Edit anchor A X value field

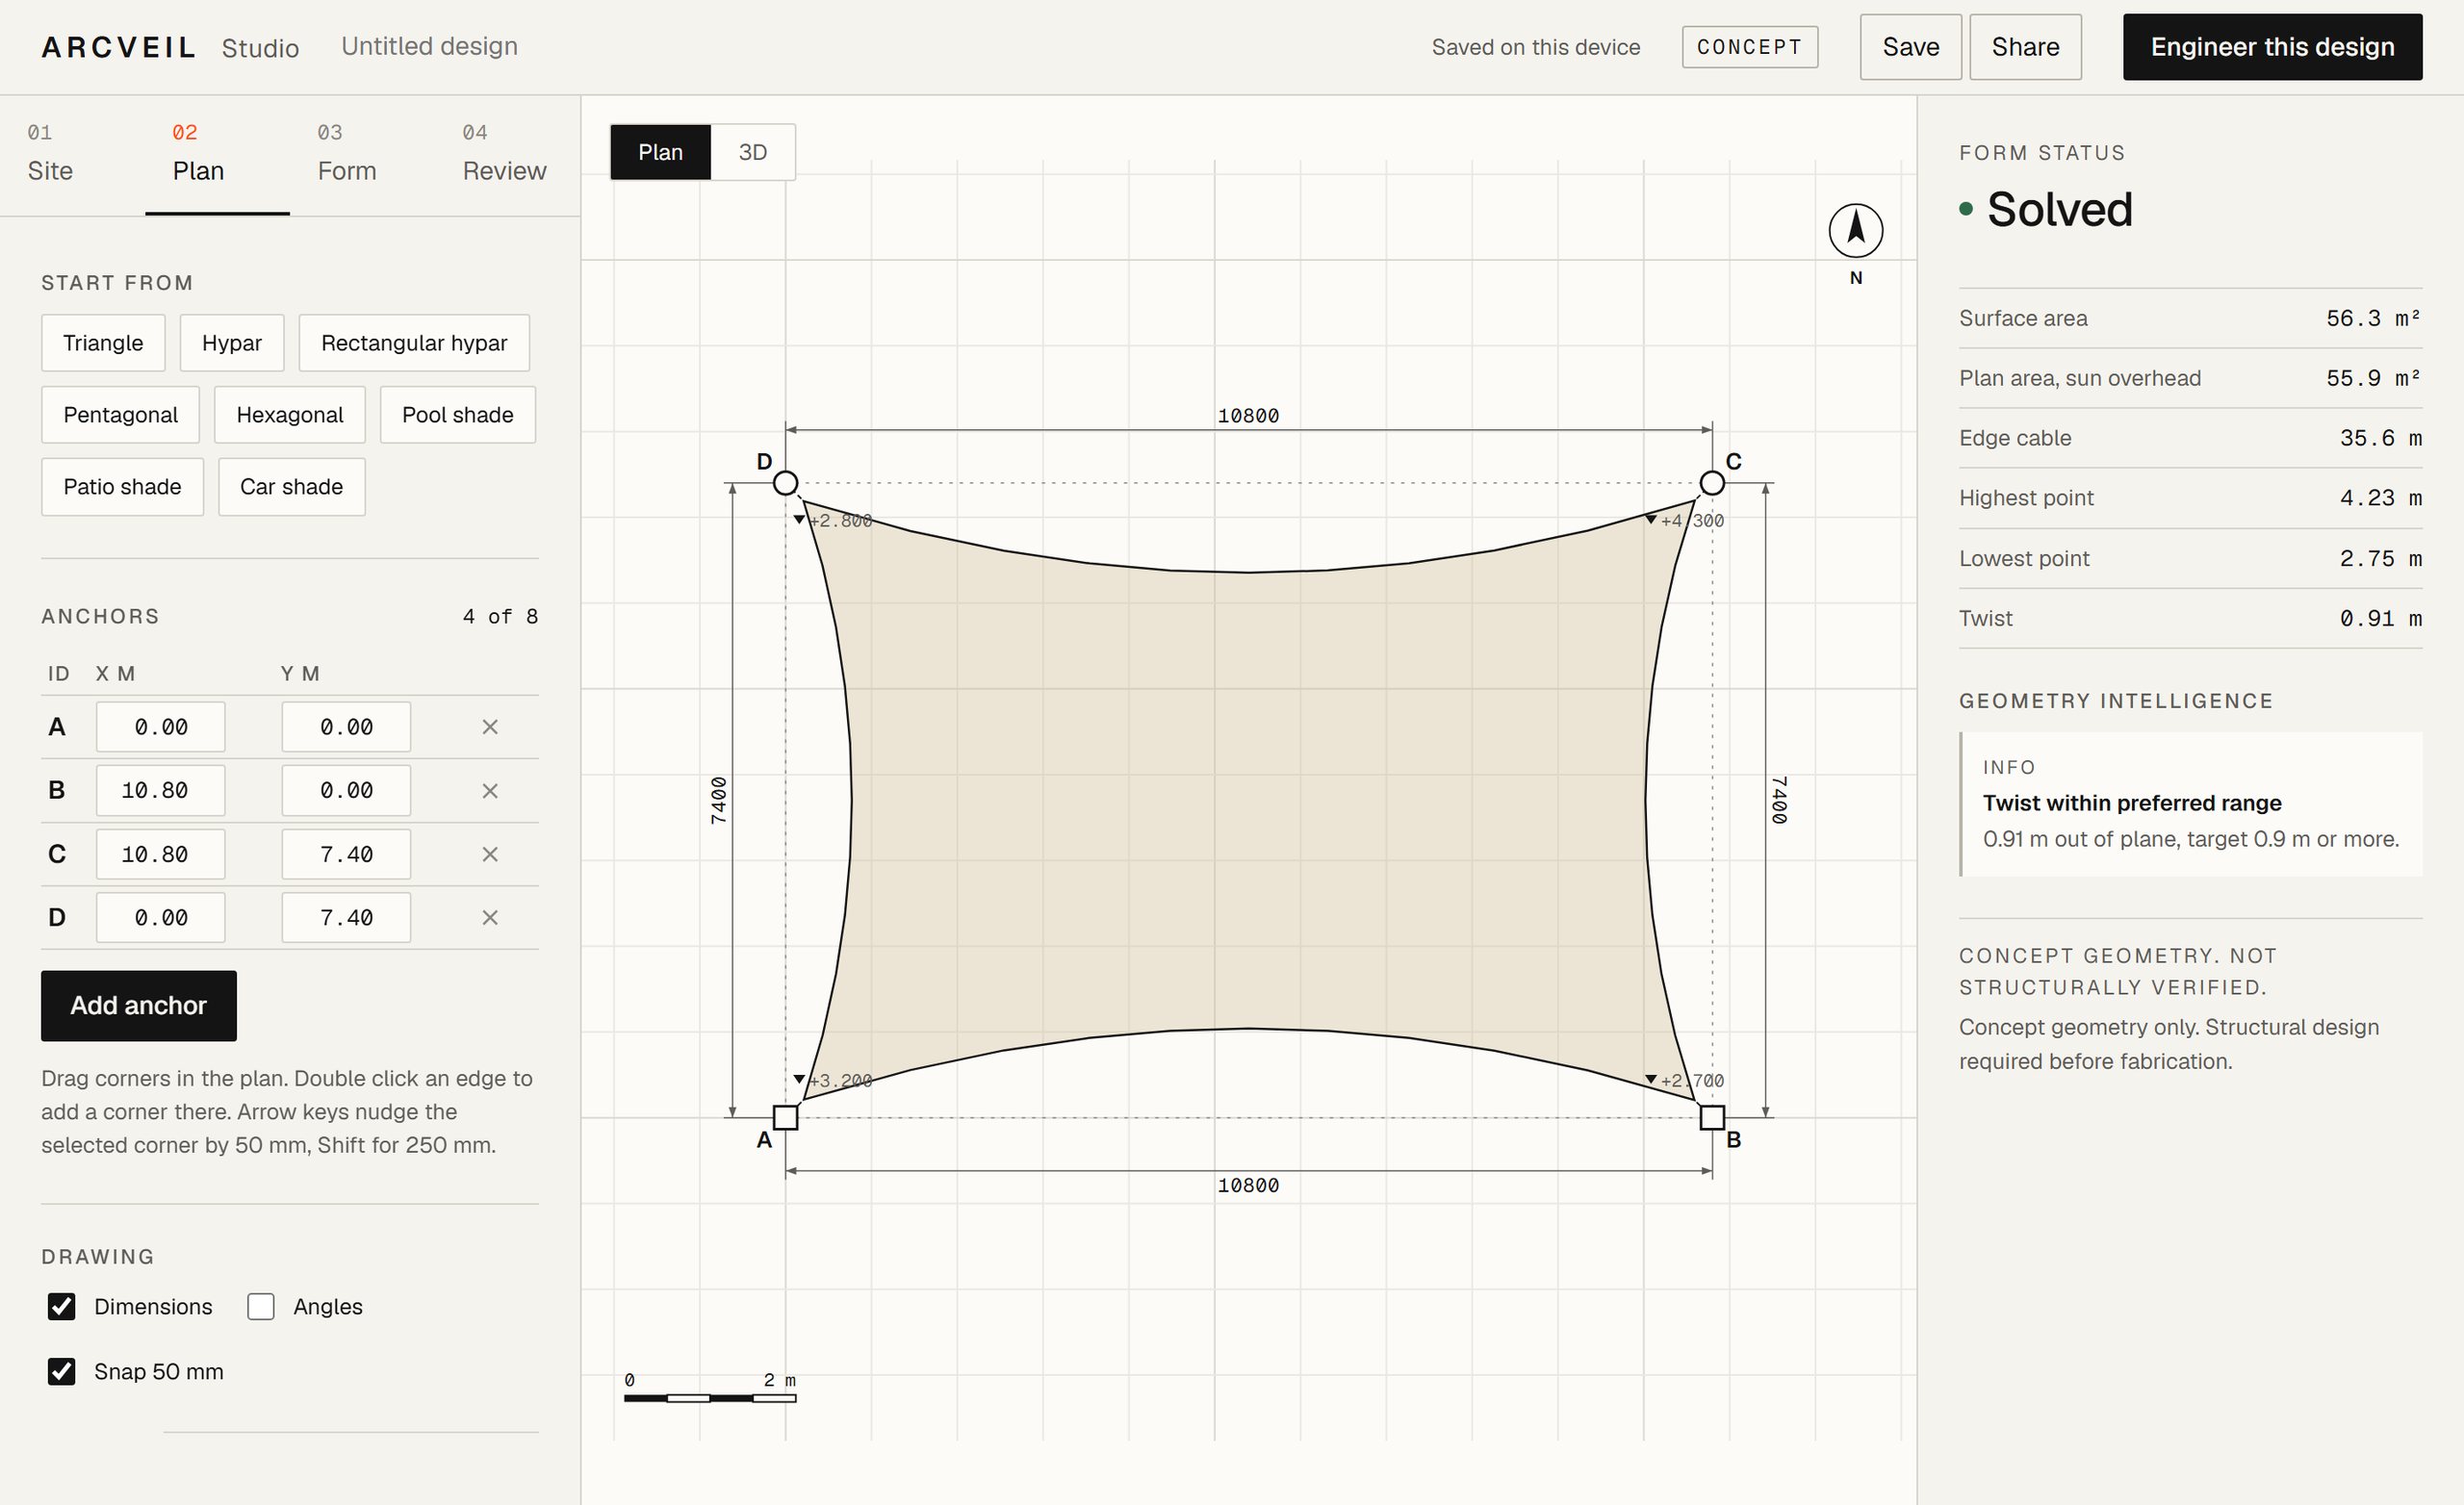coord(161,727)
